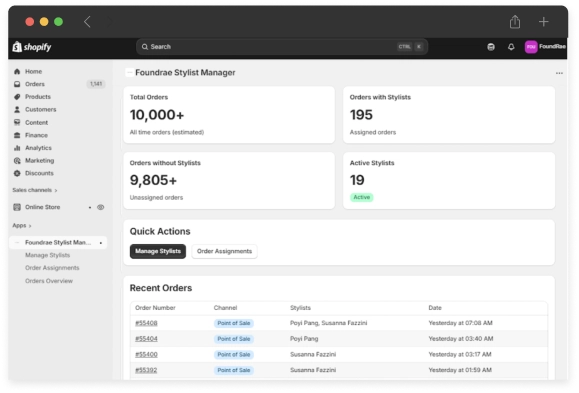
Task: Click the Order Assignments button in Quick Actions
Action: click(x=224, y=252)
